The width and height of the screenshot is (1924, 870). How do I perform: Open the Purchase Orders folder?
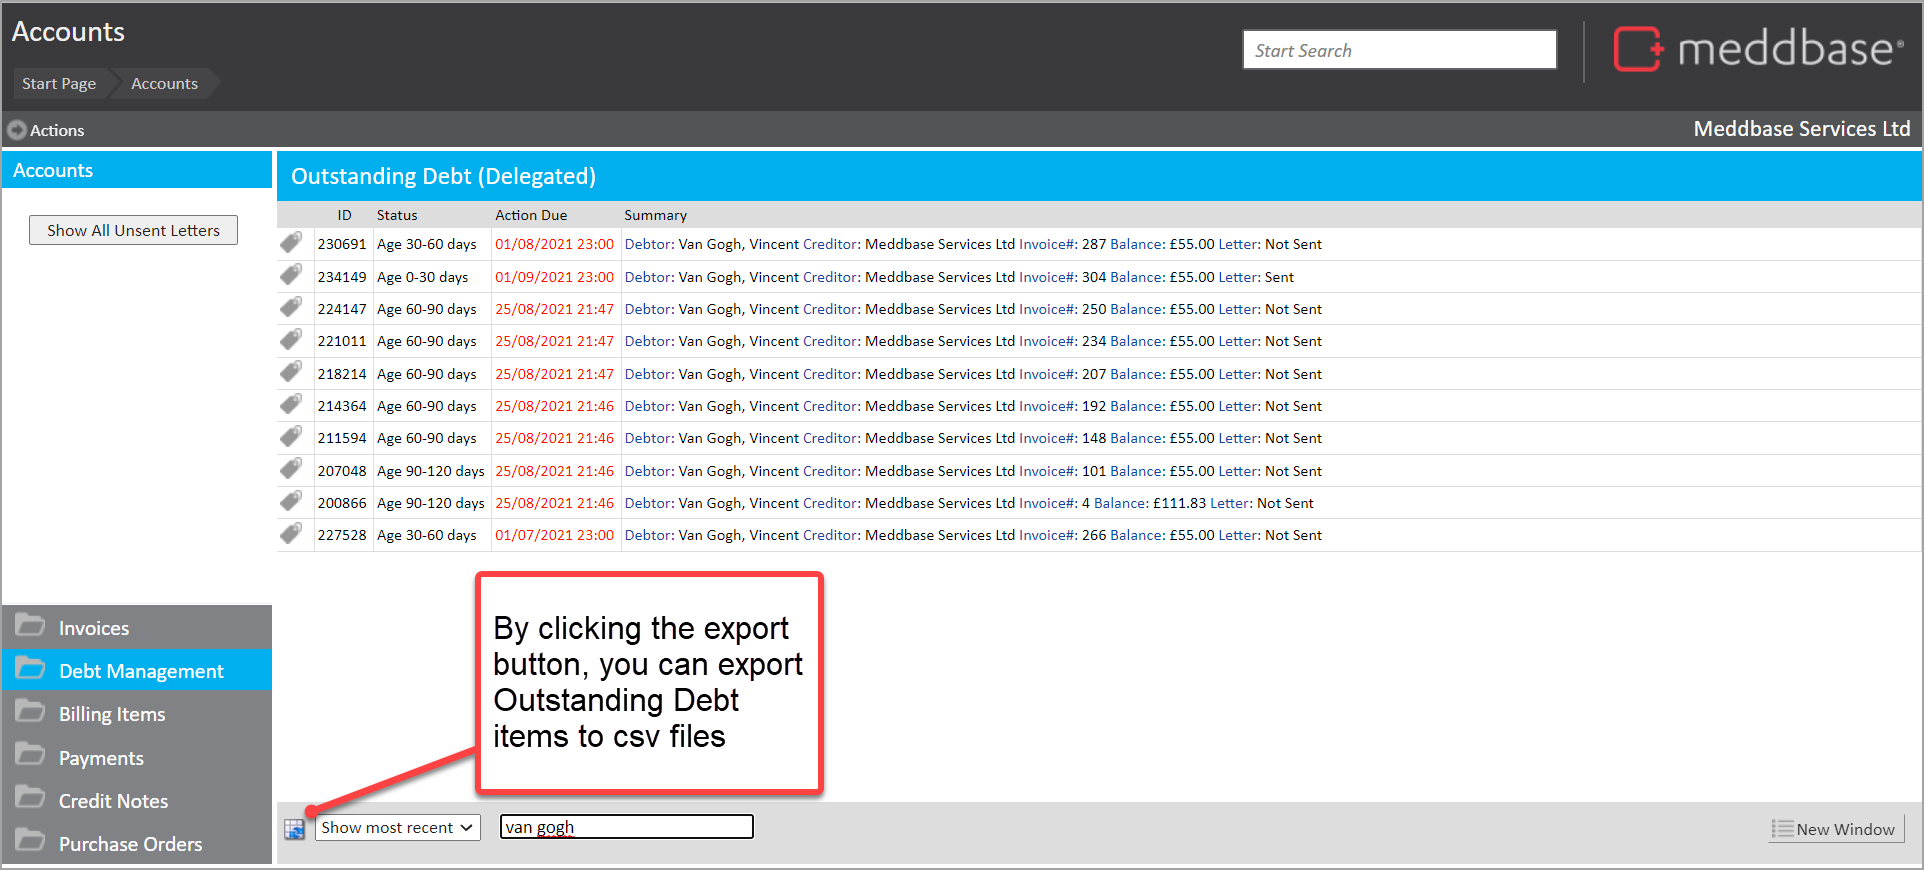point(129,844)
